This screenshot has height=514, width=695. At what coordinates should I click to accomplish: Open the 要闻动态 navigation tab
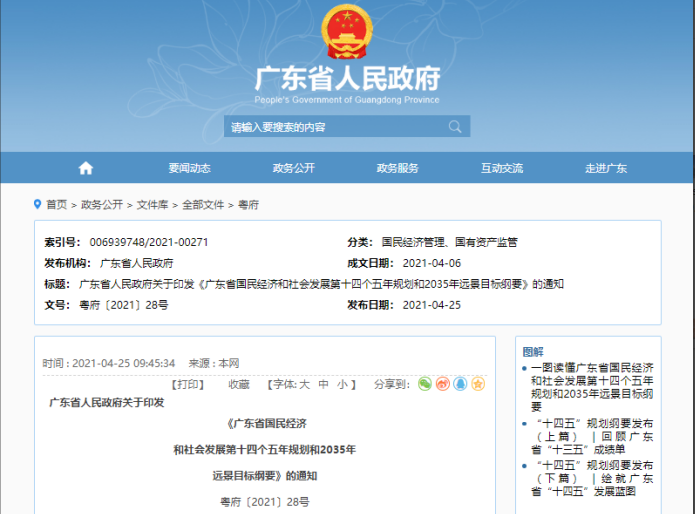189,168
